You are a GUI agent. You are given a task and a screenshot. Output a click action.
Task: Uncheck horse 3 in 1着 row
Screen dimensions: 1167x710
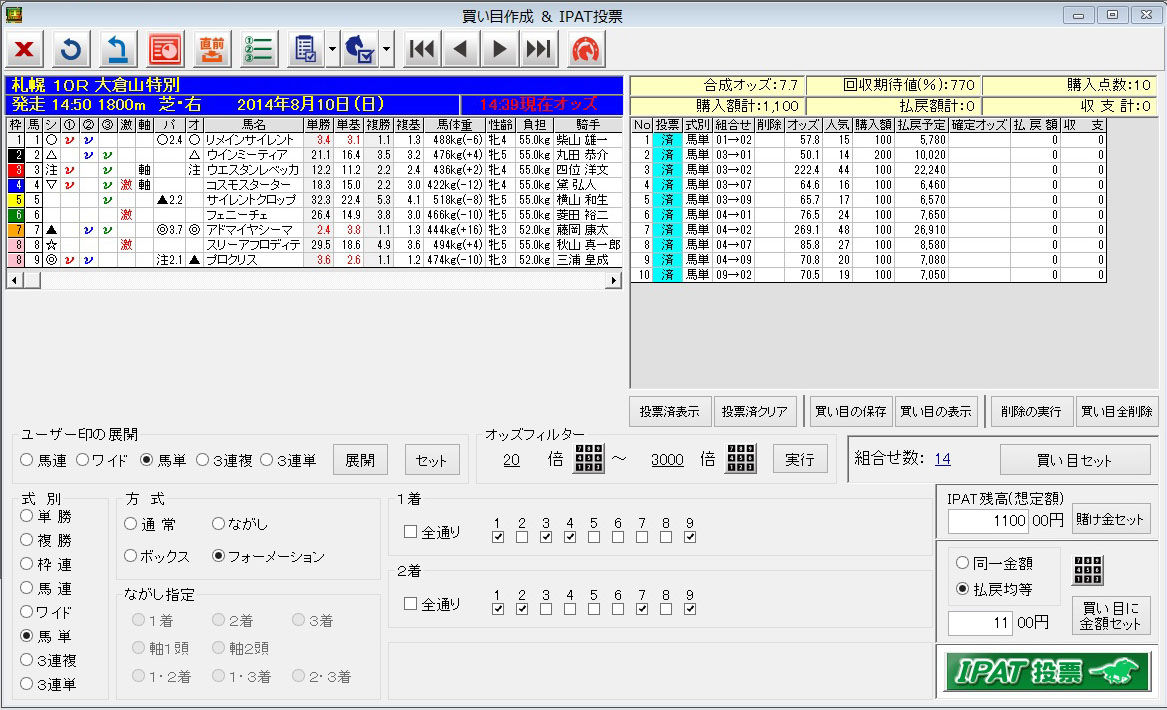click(x=546, y=537)
